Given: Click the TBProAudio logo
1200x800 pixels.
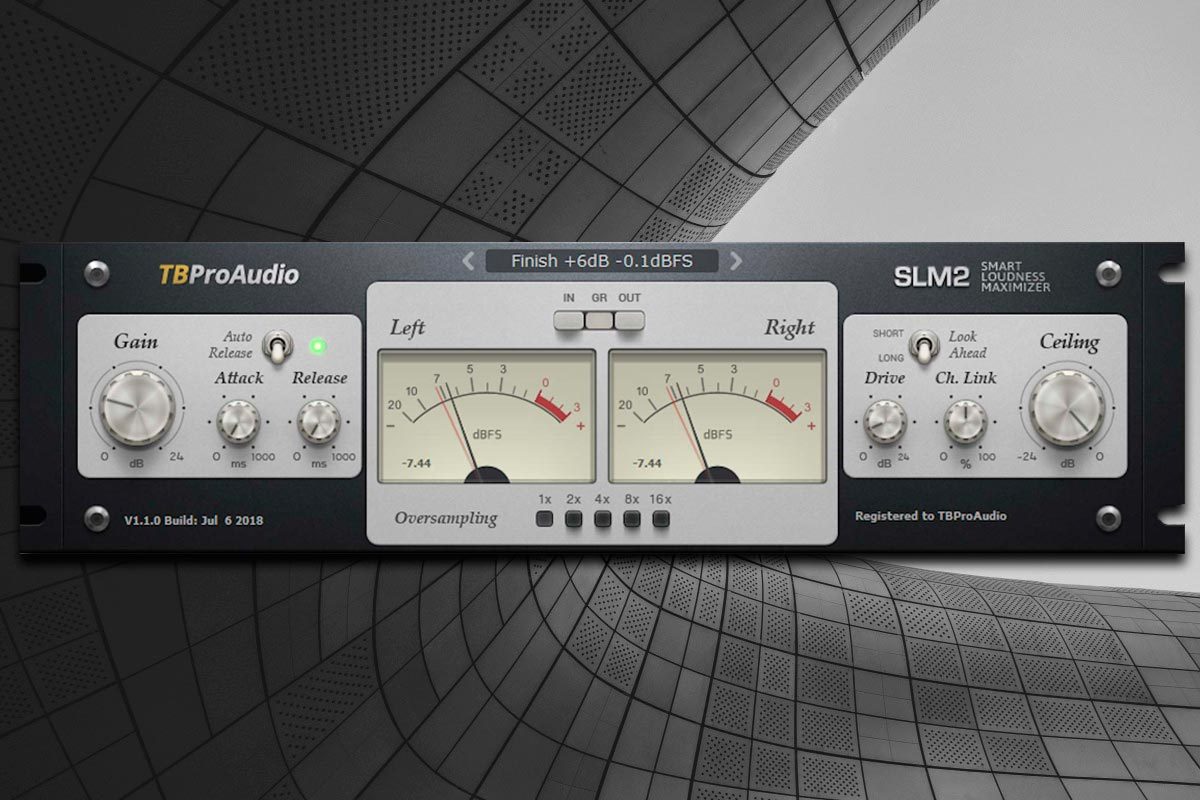Looking at the screenshot, I should coord(229,274).
